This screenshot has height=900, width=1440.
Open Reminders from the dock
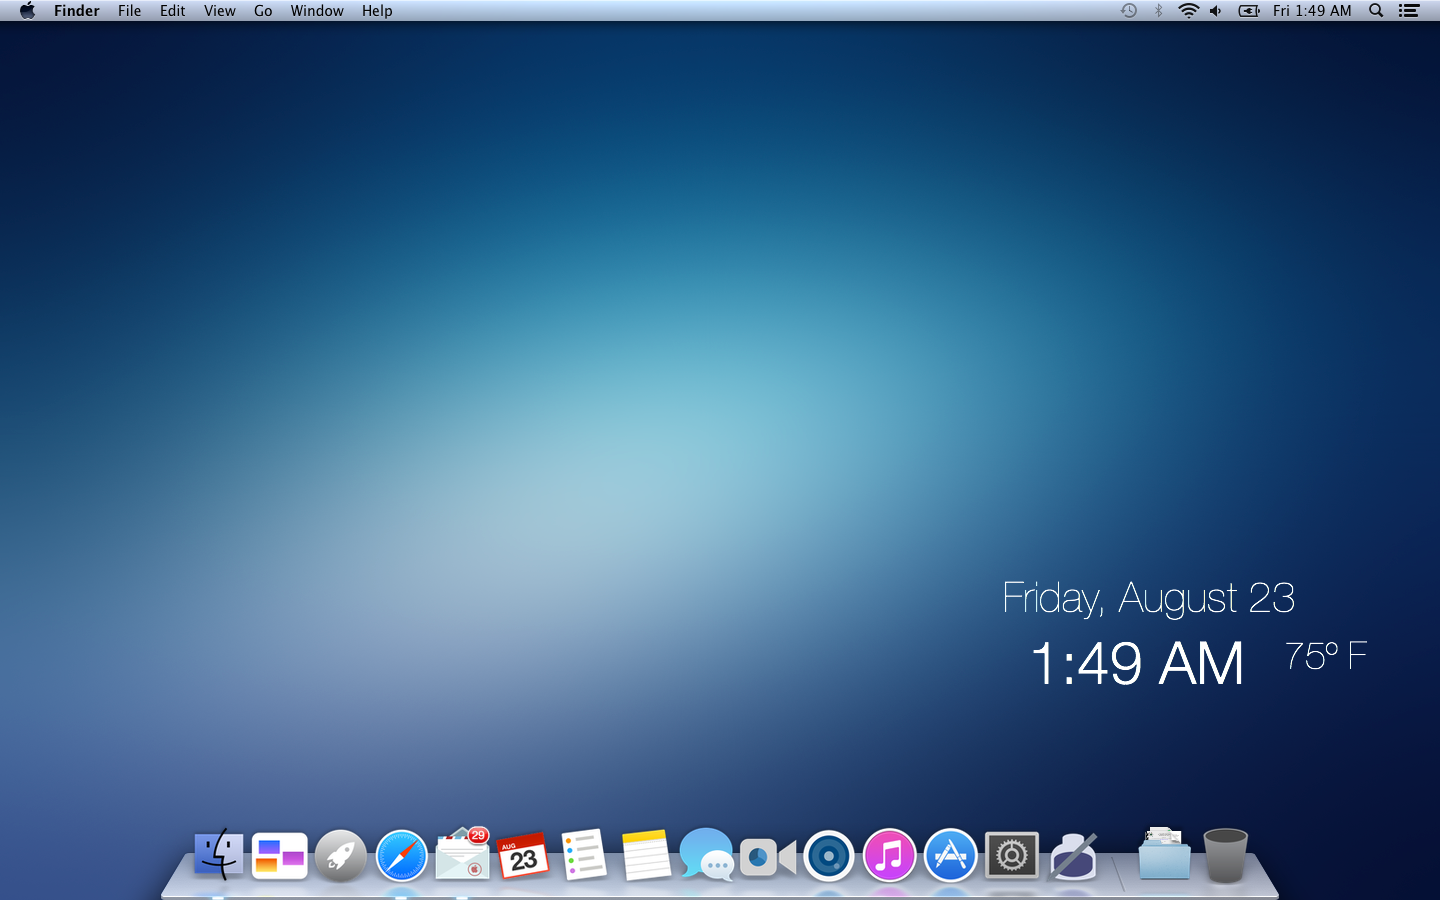pos(584,855)
